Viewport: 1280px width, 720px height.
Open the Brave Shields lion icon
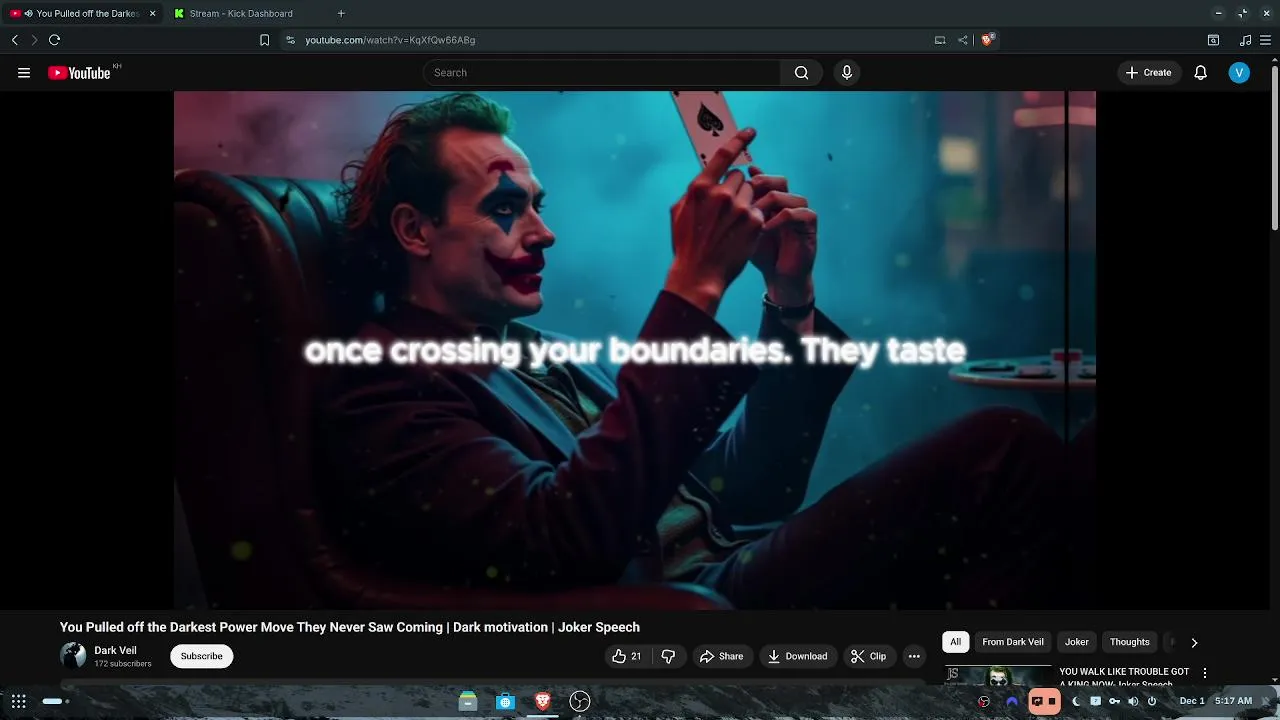pos(988,40)
